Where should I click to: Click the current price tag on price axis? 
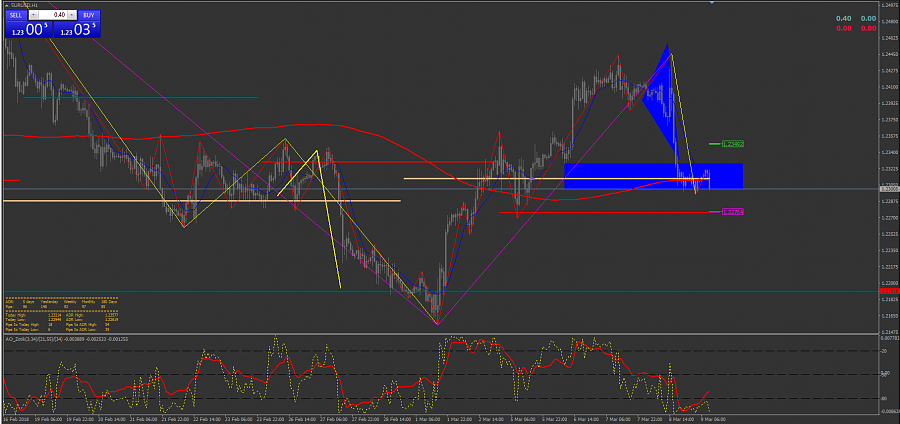(x=887, y=188)
